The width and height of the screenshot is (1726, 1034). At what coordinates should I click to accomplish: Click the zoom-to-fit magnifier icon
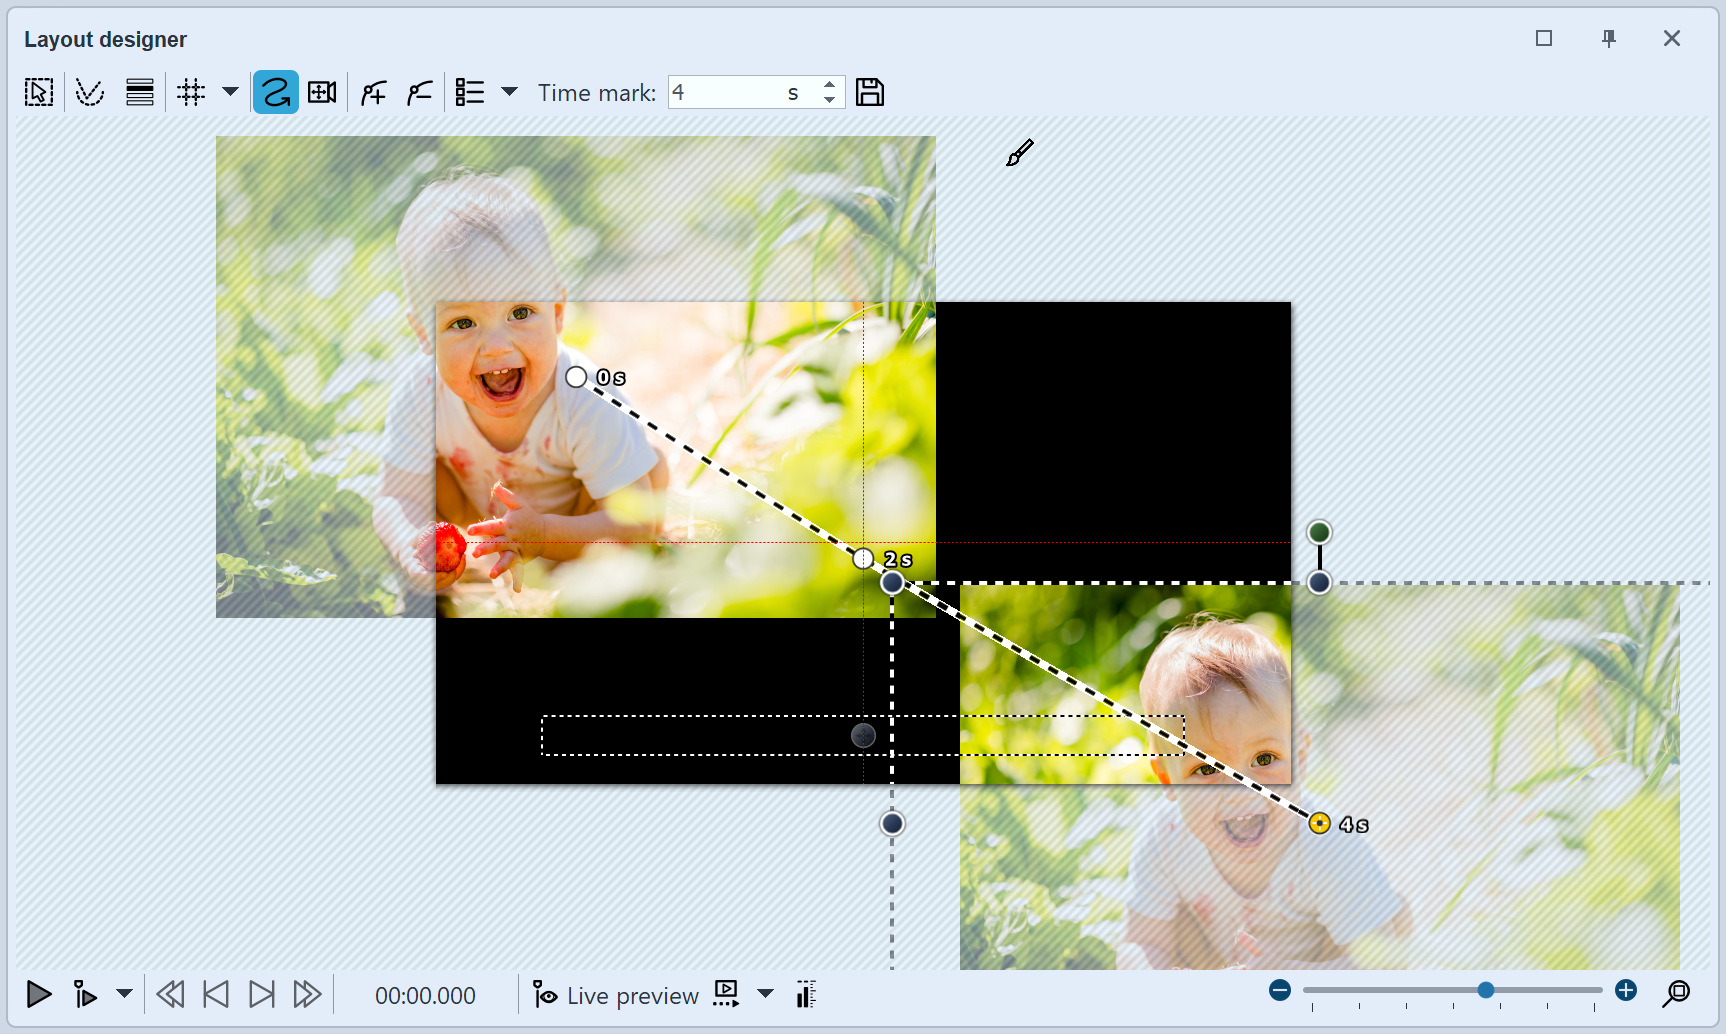pyautogui.click(x=1676, y=993)
